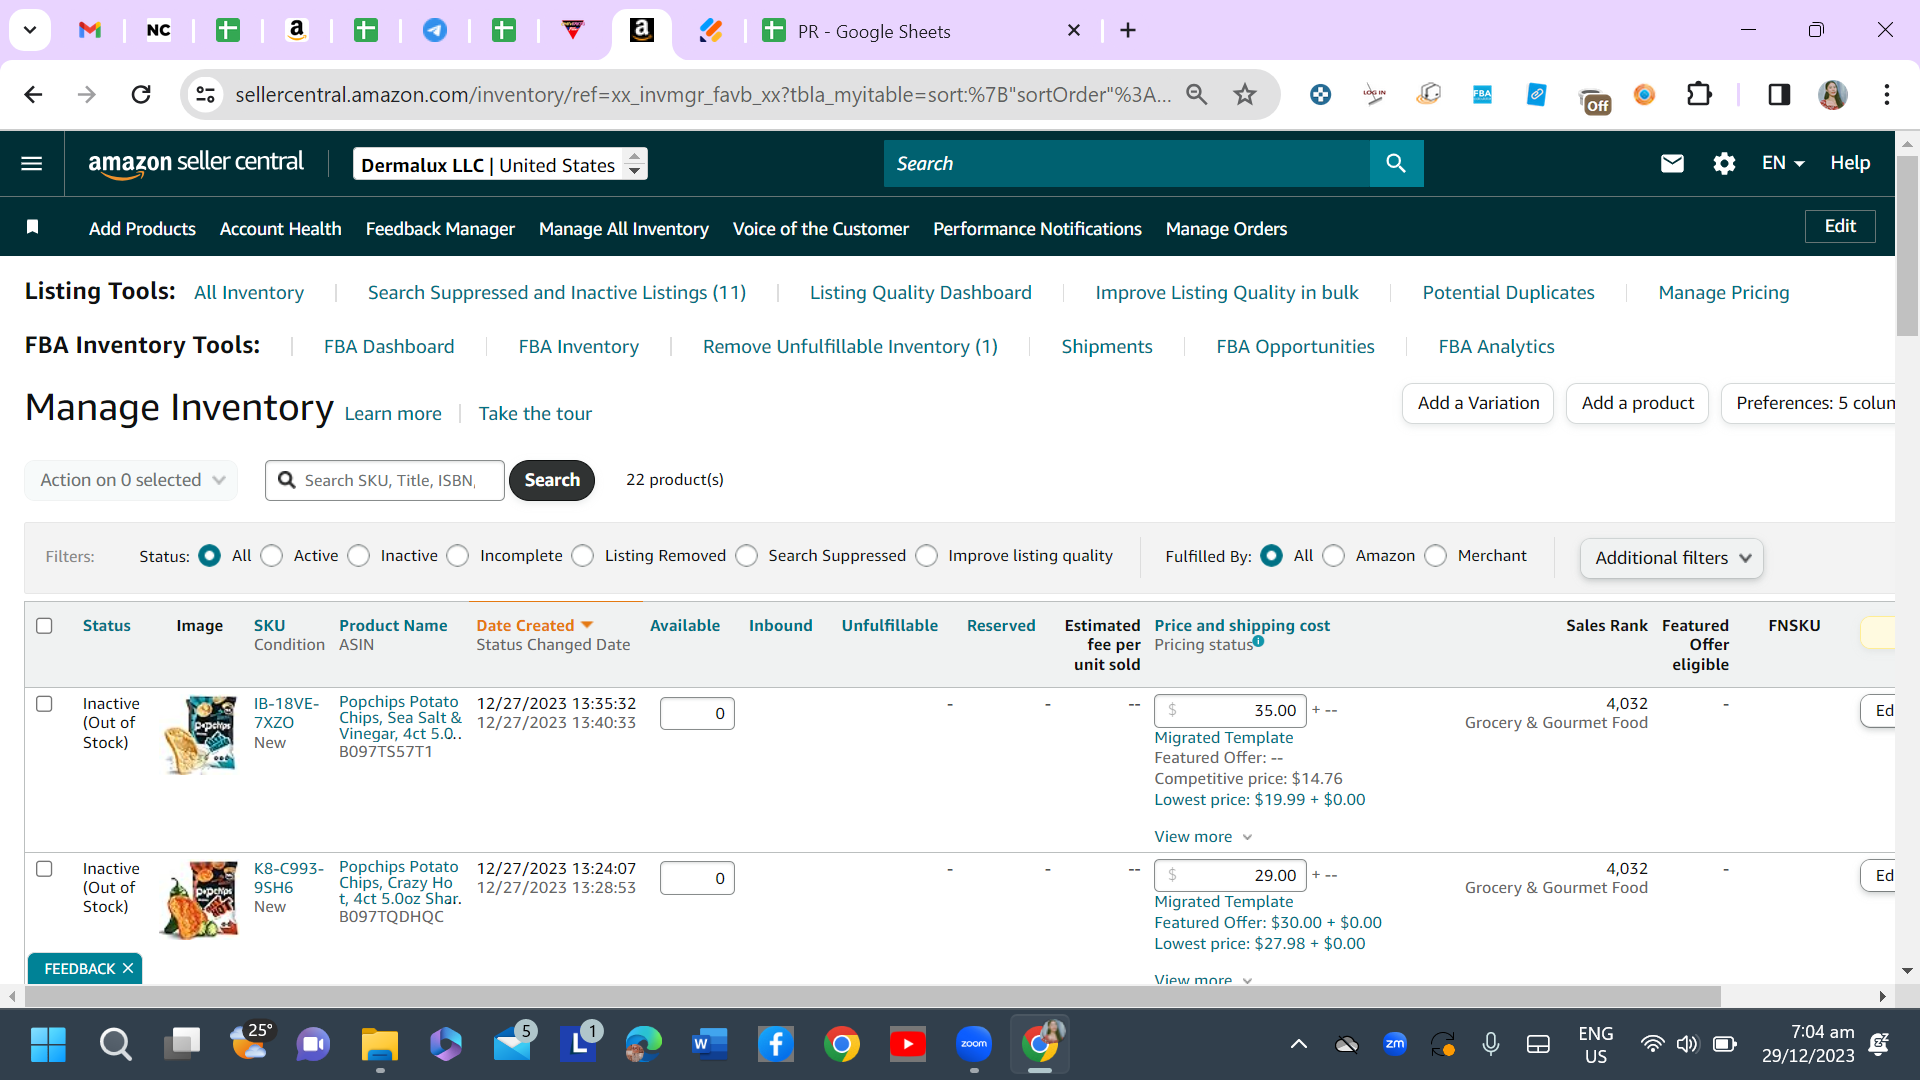Click the browser back arrow

click(x=33, y=95)
